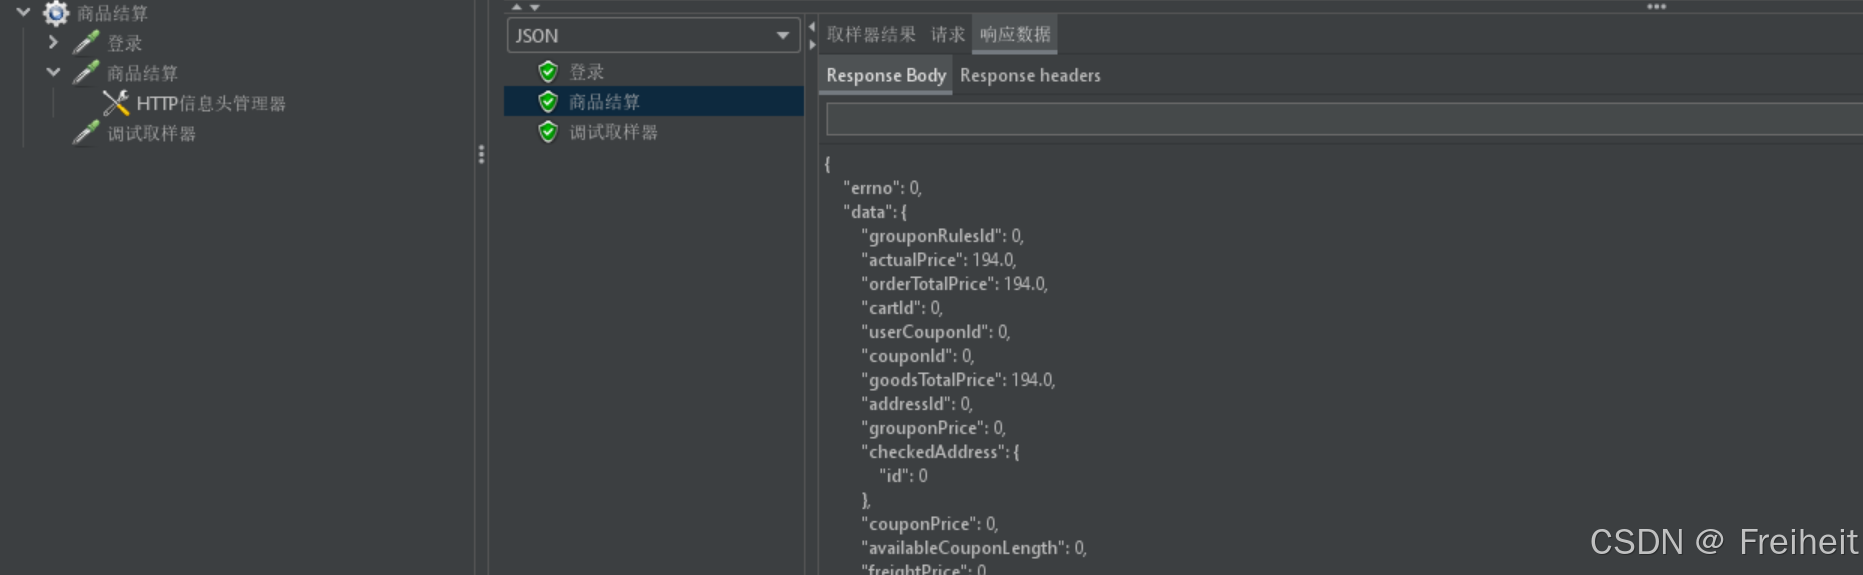The width and height of the screenshot is (1863, 575).
Task: Open the Response Body tab
Action: point(886,75)
